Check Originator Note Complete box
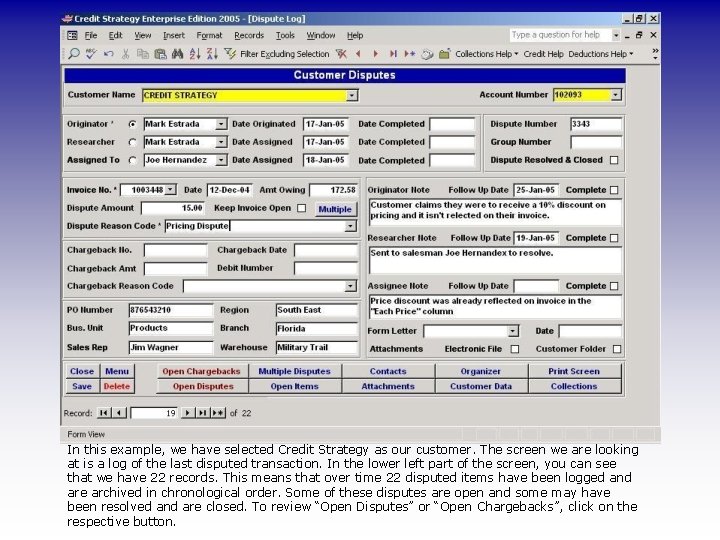 [614, 190]
